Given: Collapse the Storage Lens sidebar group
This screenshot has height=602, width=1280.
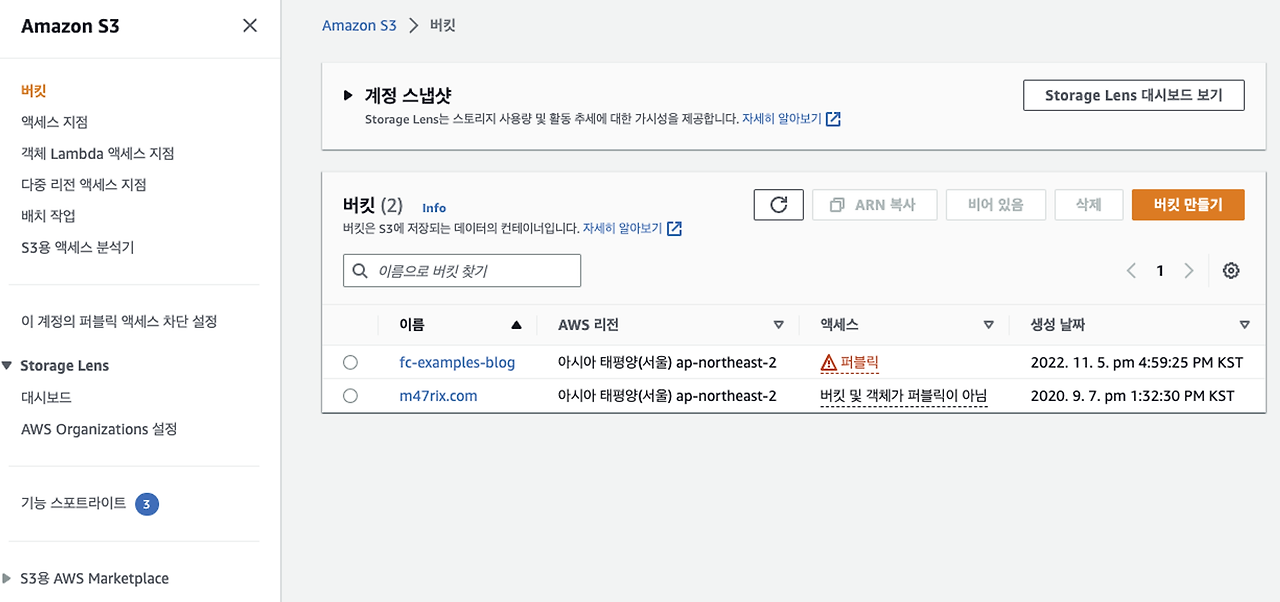Looking at the screenshot, I should pyautogui.click(x=8, y=366).
